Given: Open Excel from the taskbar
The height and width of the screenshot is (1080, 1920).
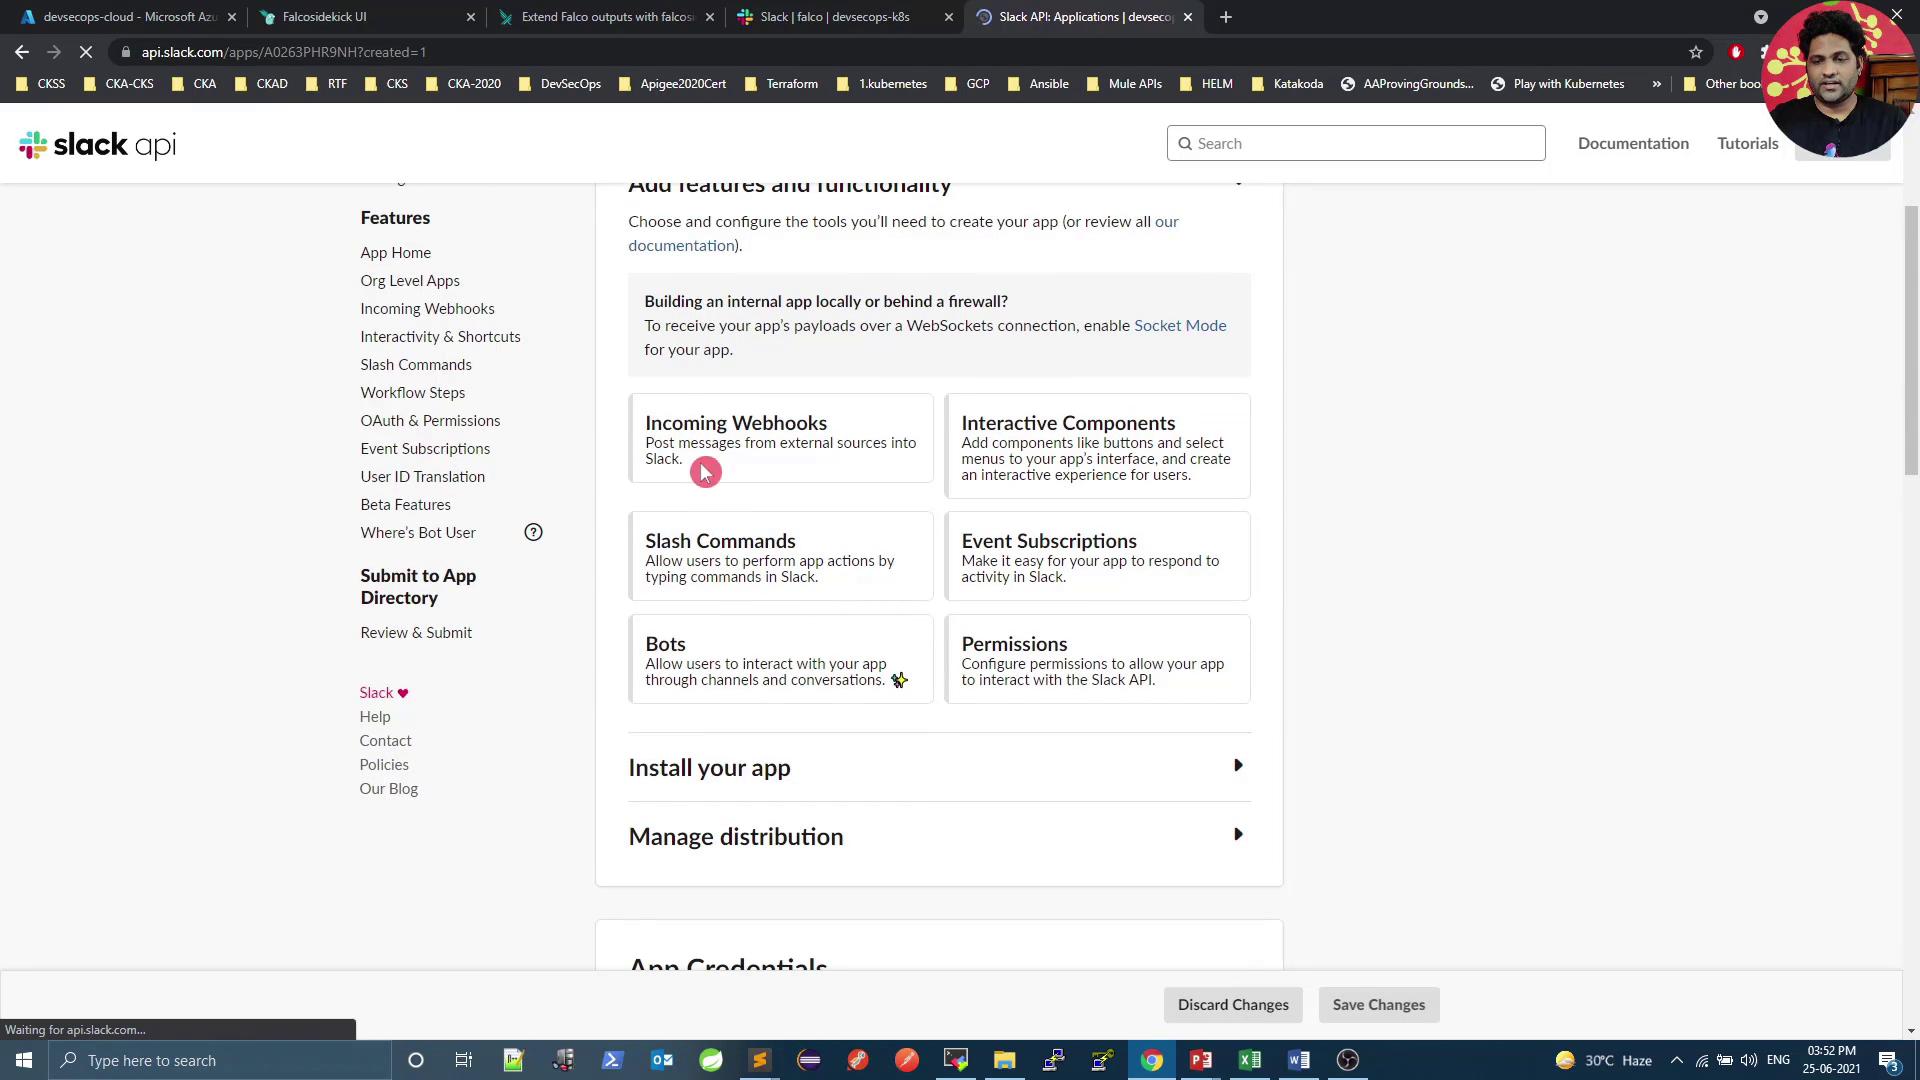Looking at the screenshot, I should (1250, 1060).
